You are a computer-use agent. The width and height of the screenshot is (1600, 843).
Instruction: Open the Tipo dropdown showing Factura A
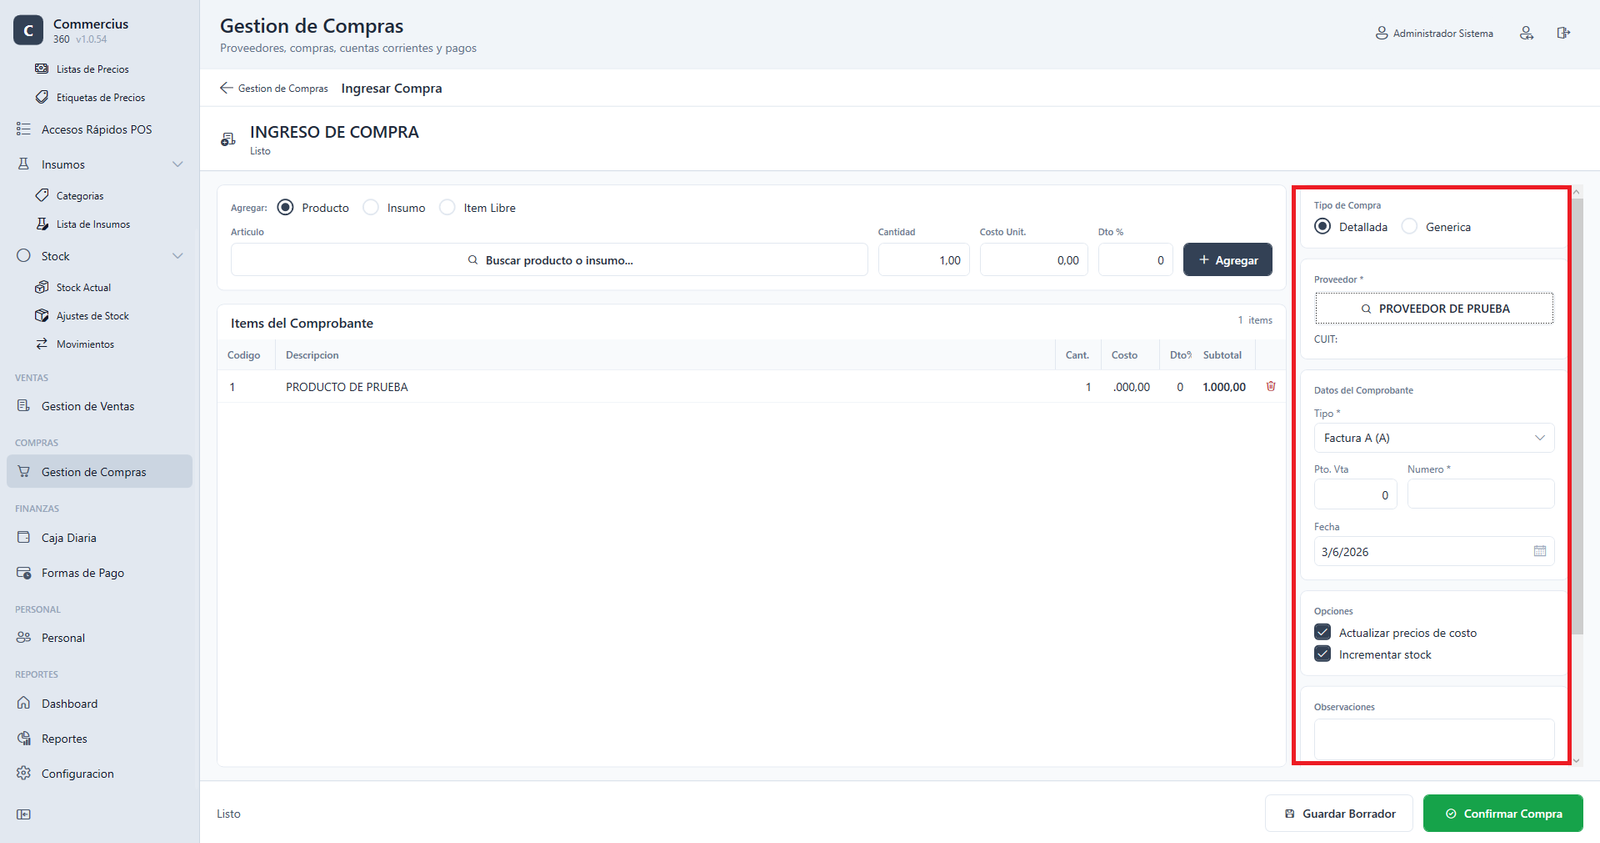click(1434, 438)
